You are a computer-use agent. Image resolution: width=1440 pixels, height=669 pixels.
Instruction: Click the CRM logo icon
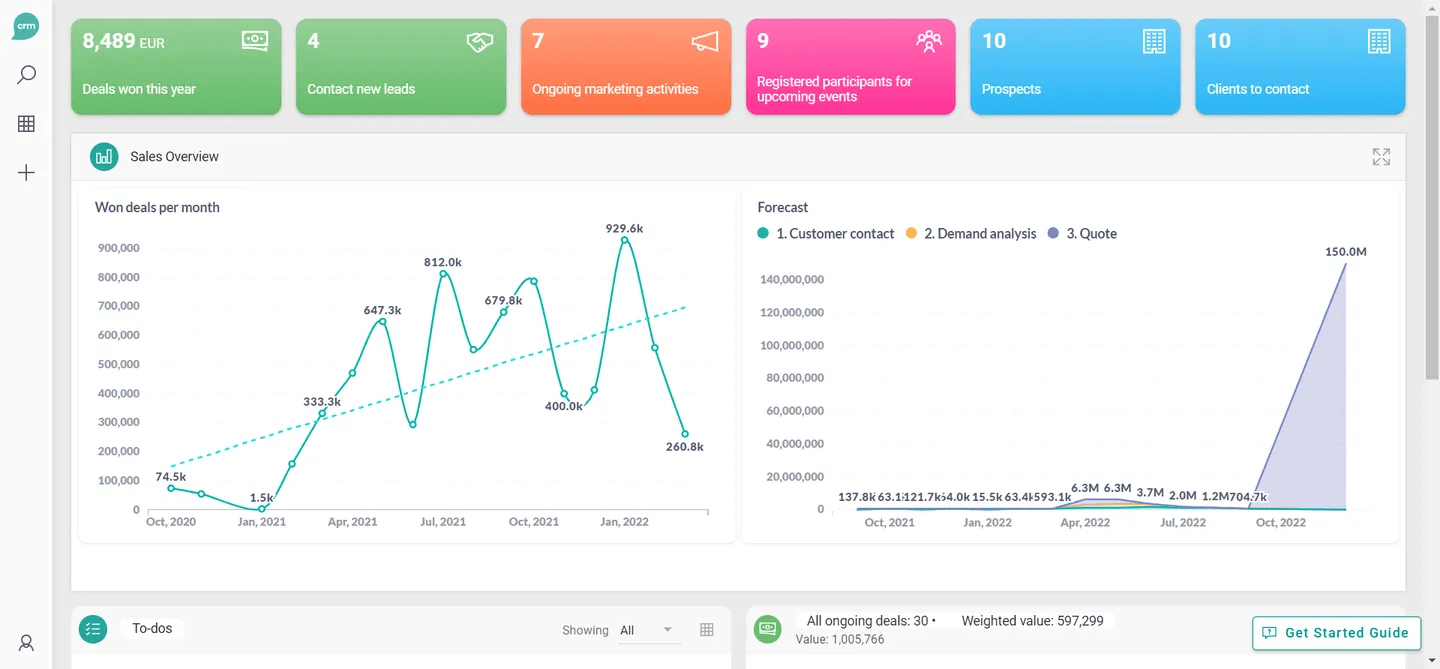pos(26,26)
